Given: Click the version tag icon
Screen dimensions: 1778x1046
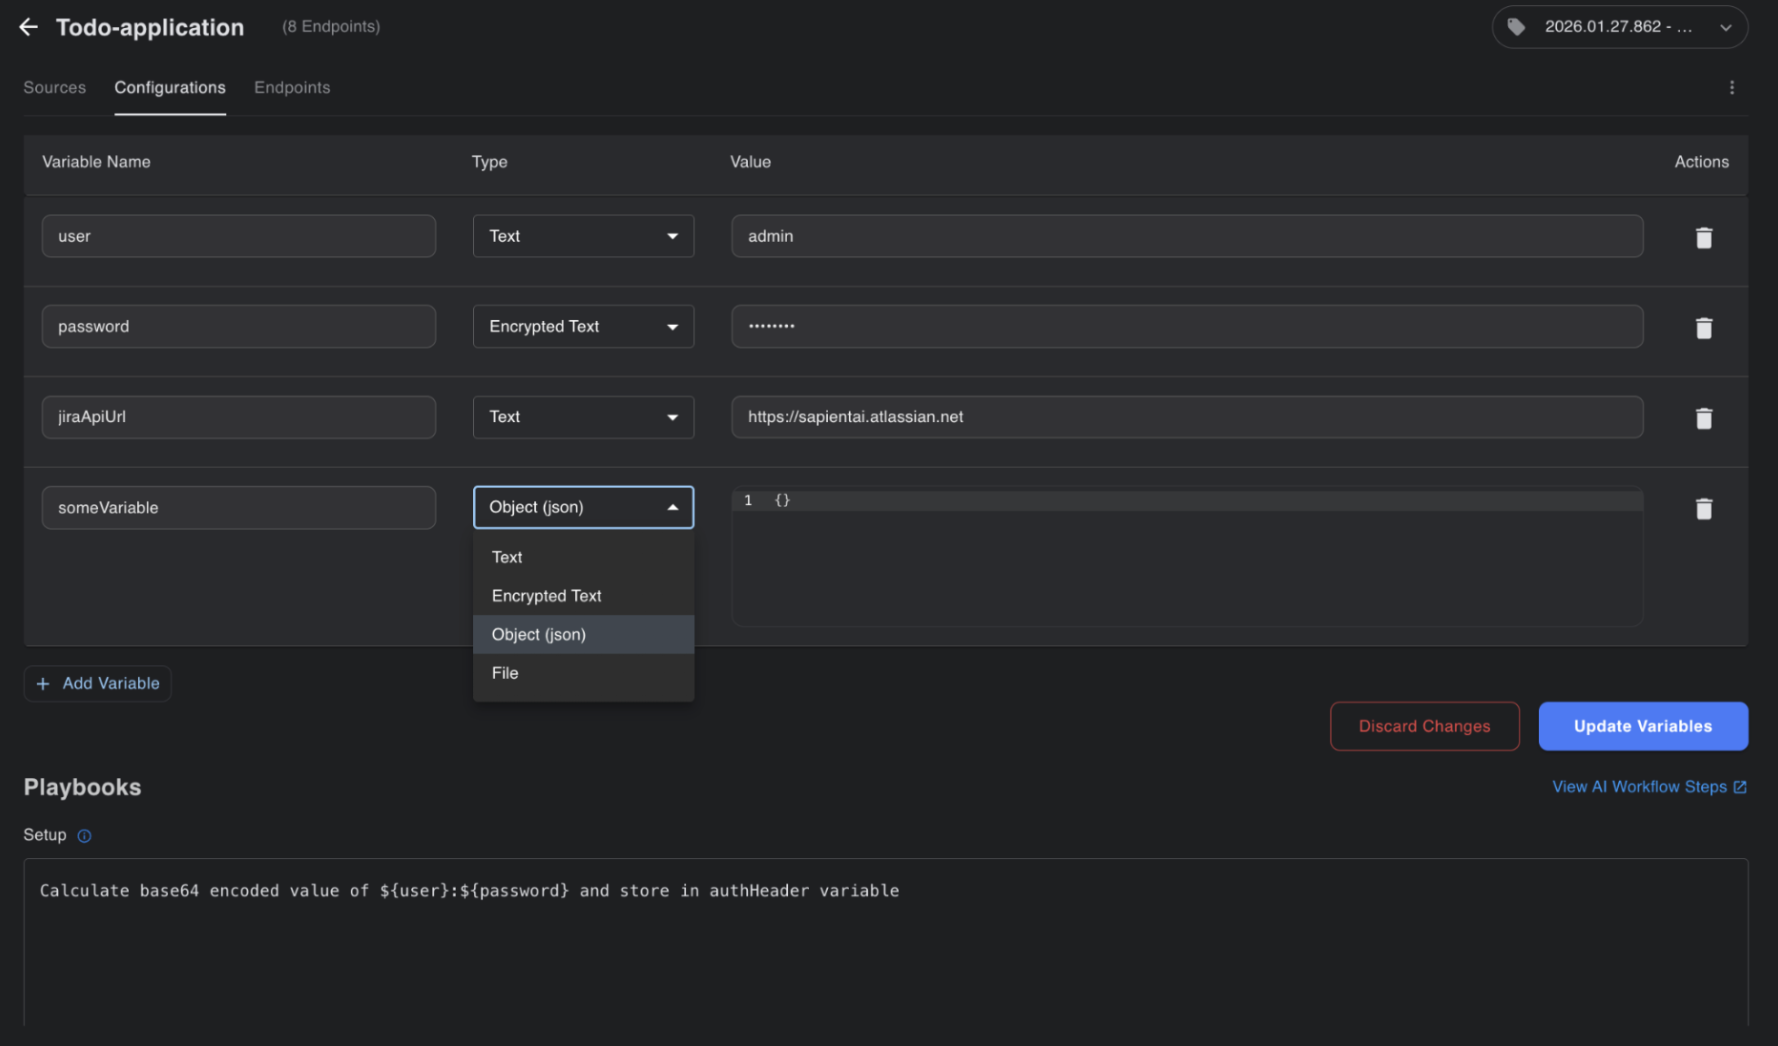Looking at the screenshot, I should 1516,27.
